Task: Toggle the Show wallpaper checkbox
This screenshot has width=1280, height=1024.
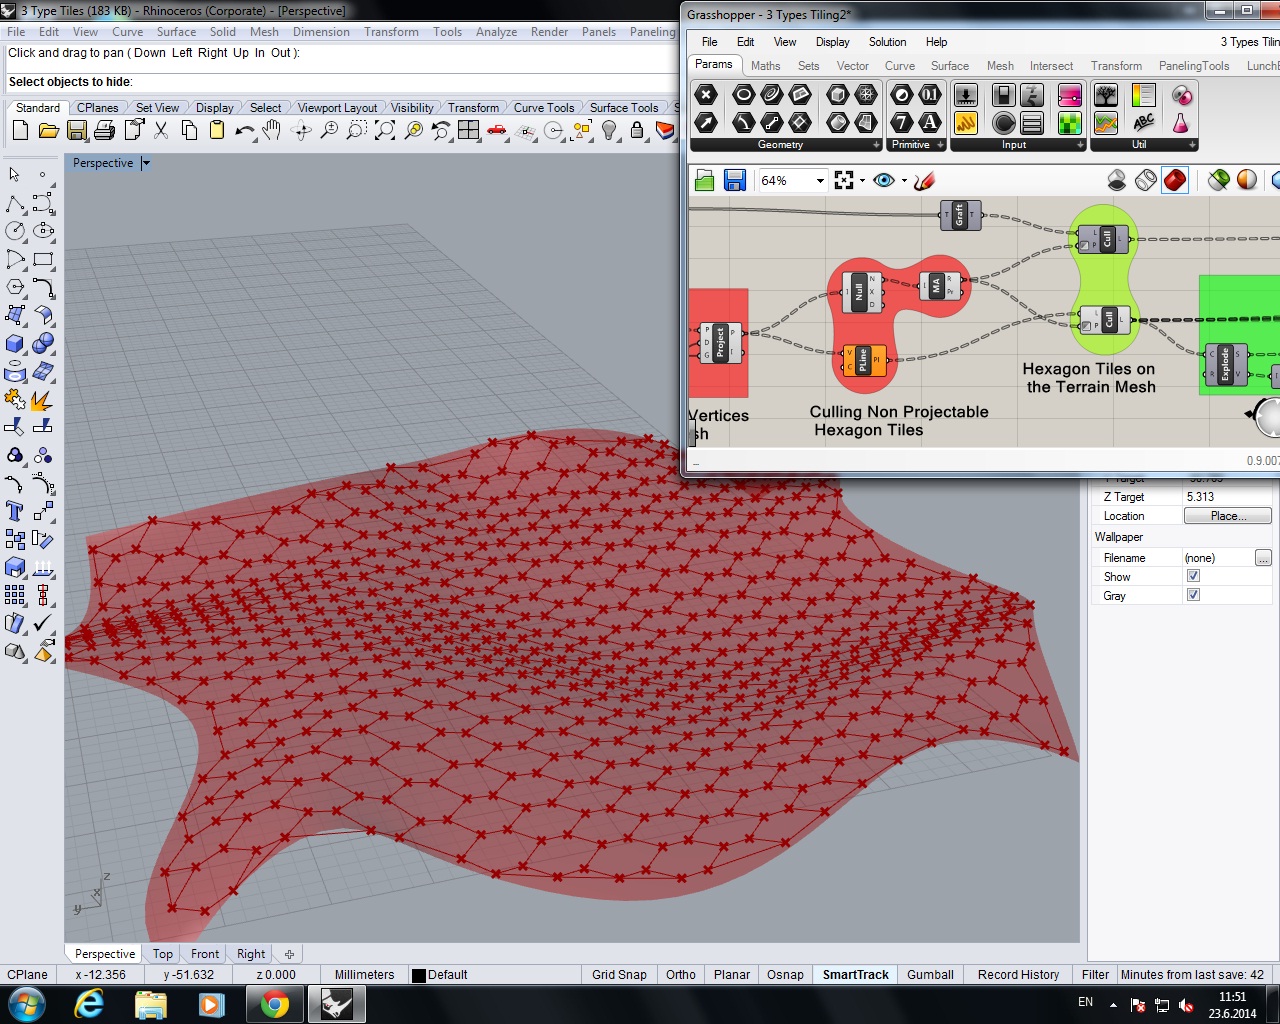Action: coord(1193,576)
